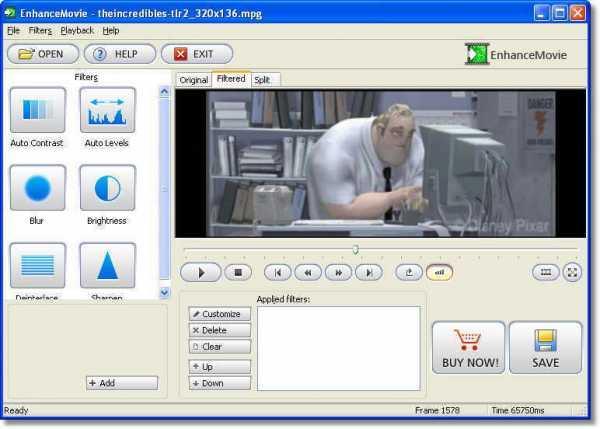Toggle the highlighted volume button
The height and width of the screenshot is (429, 600).
pos(439,272)
